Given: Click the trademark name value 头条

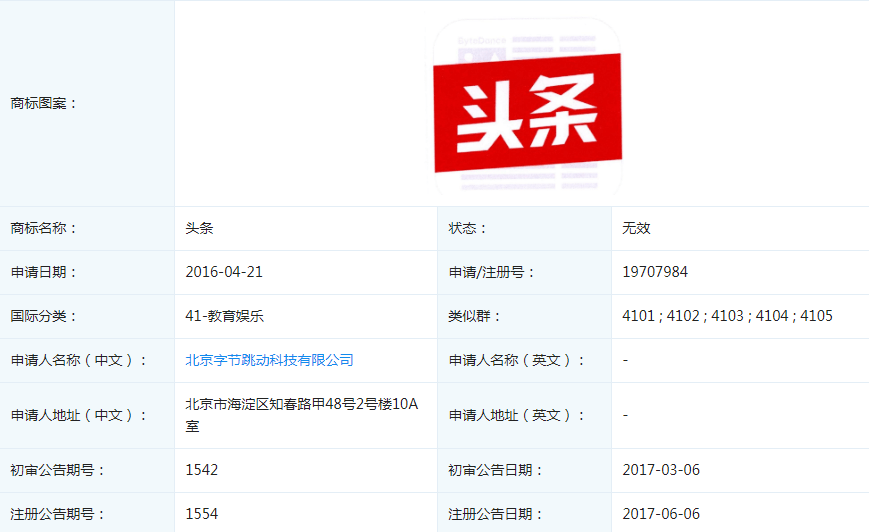Looking at the screenshot, I should 200,228.
